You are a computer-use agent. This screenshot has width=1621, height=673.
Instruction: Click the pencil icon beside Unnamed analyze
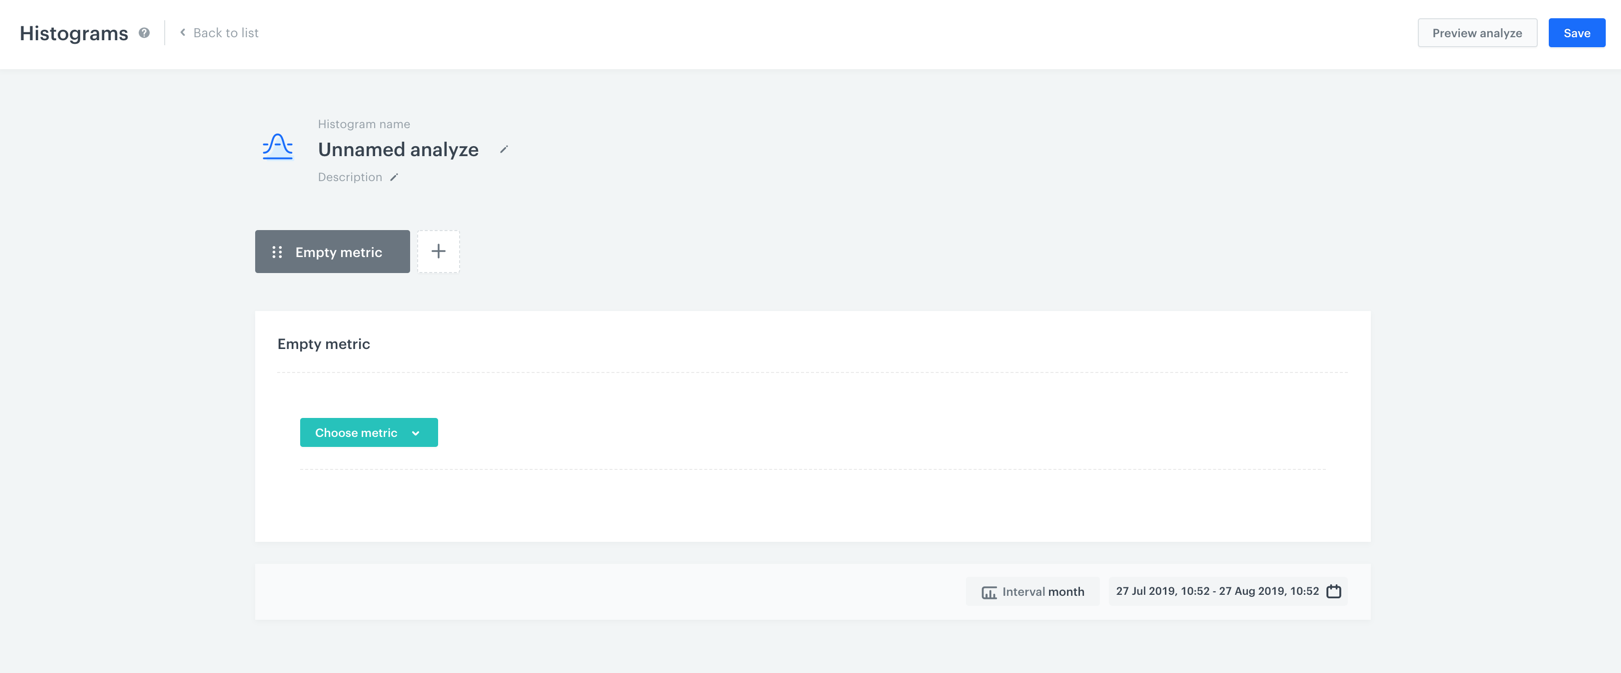(504, 150)
